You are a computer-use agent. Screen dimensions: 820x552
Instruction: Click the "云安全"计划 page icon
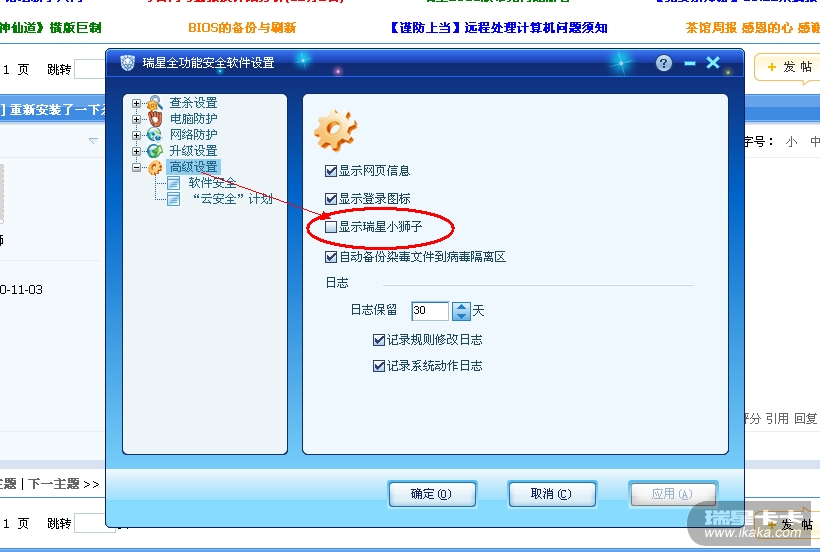coord(174,199)
